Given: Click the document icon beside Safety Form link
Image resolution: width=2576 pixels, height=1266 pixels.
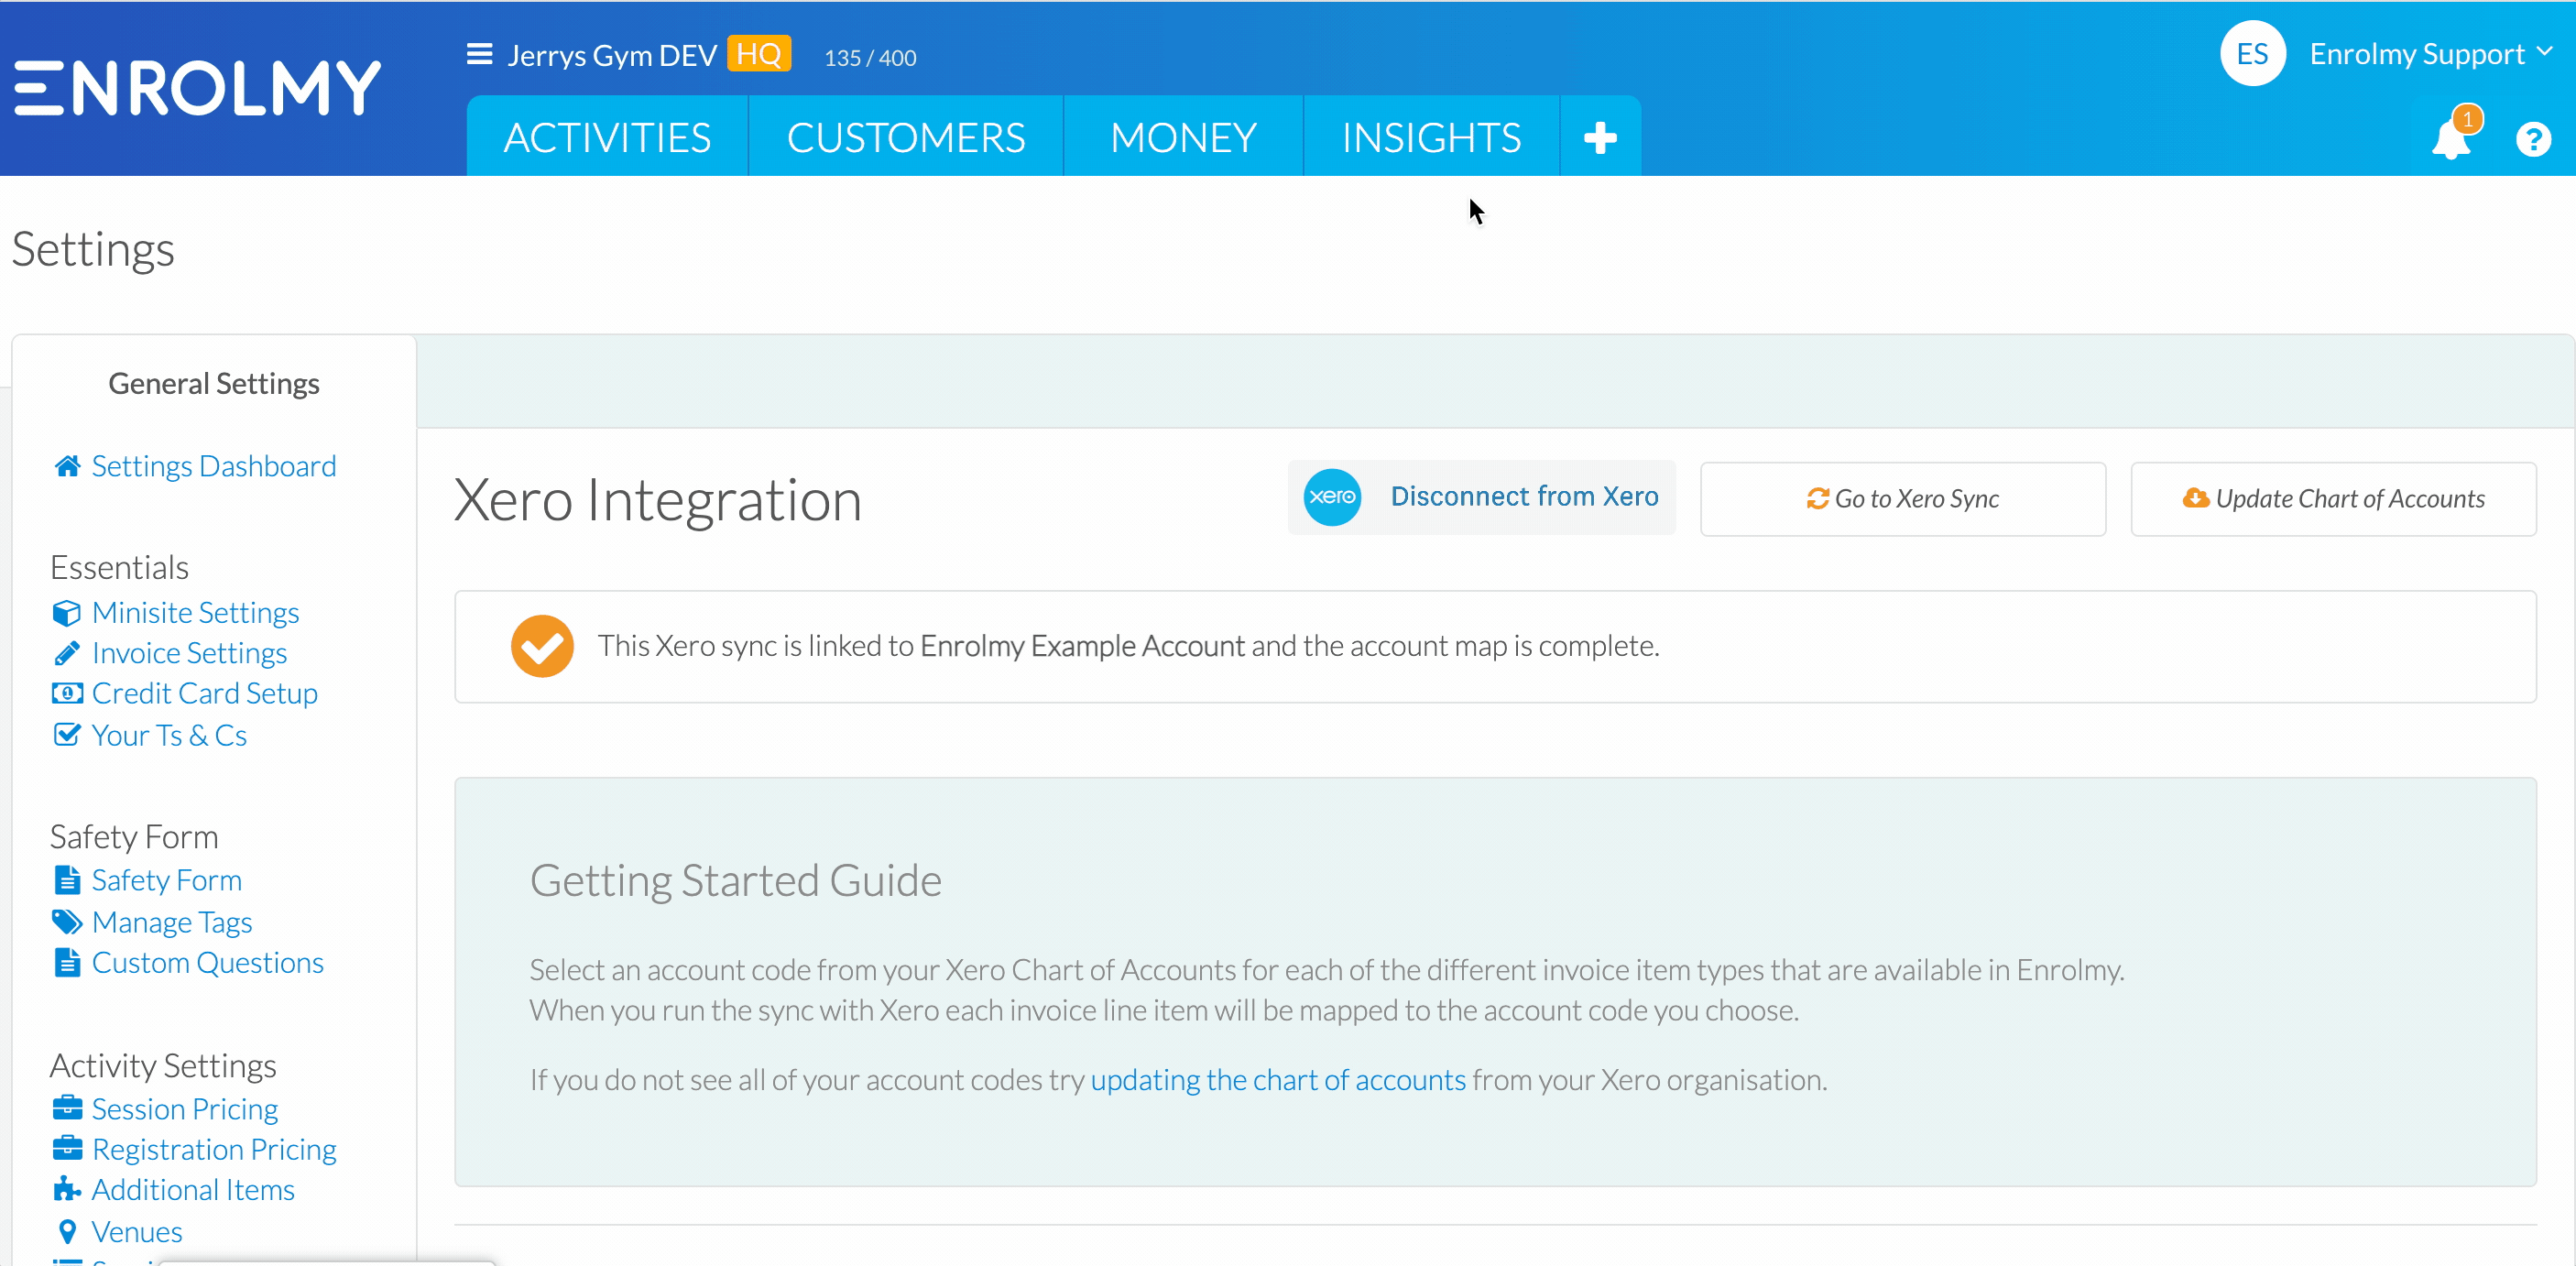Looking at the screenshot, I should point(67,880).
